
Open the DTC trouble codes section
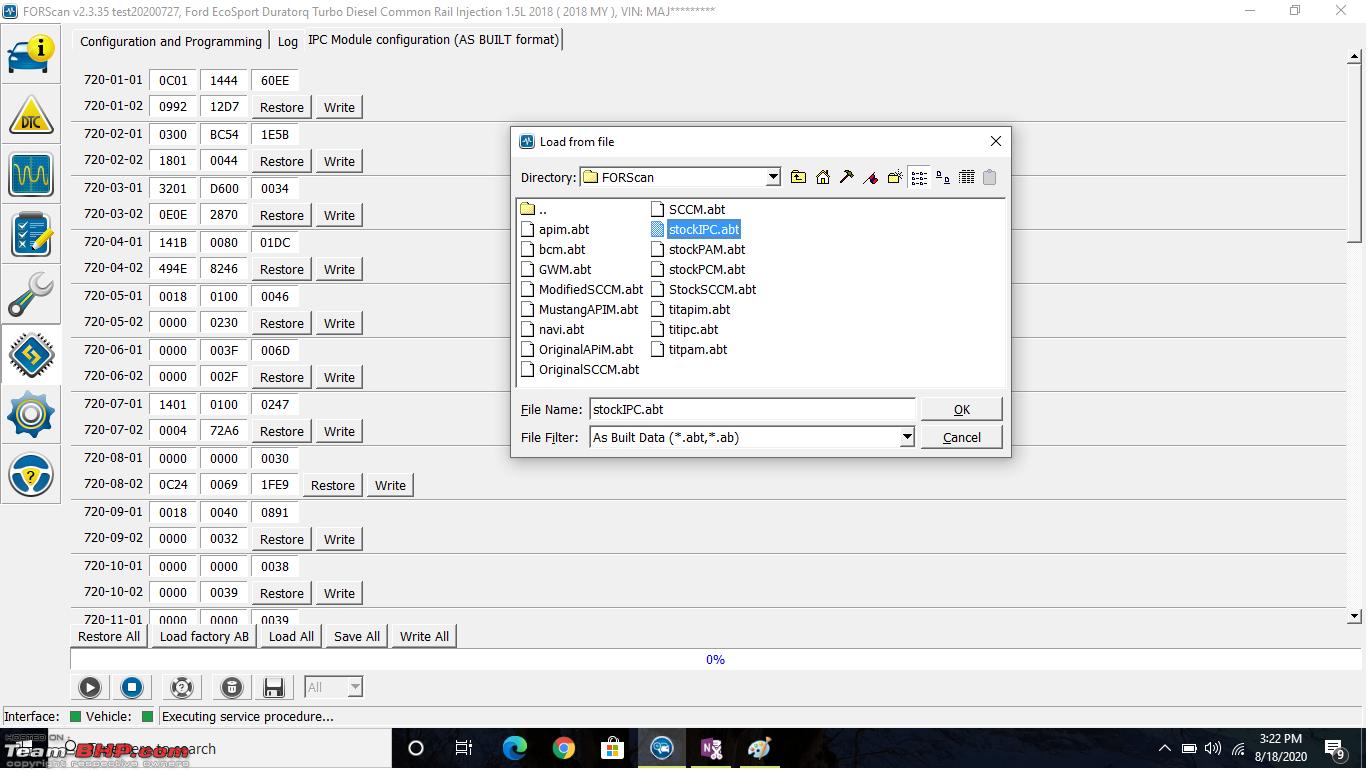pyautogui.click(x=31, y=115)
